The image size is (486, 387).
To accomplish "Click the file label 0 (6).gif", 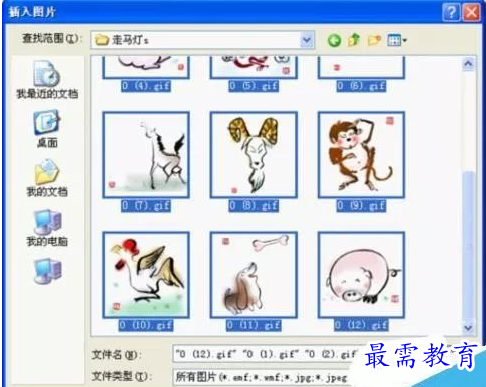I will click(361, 86).
